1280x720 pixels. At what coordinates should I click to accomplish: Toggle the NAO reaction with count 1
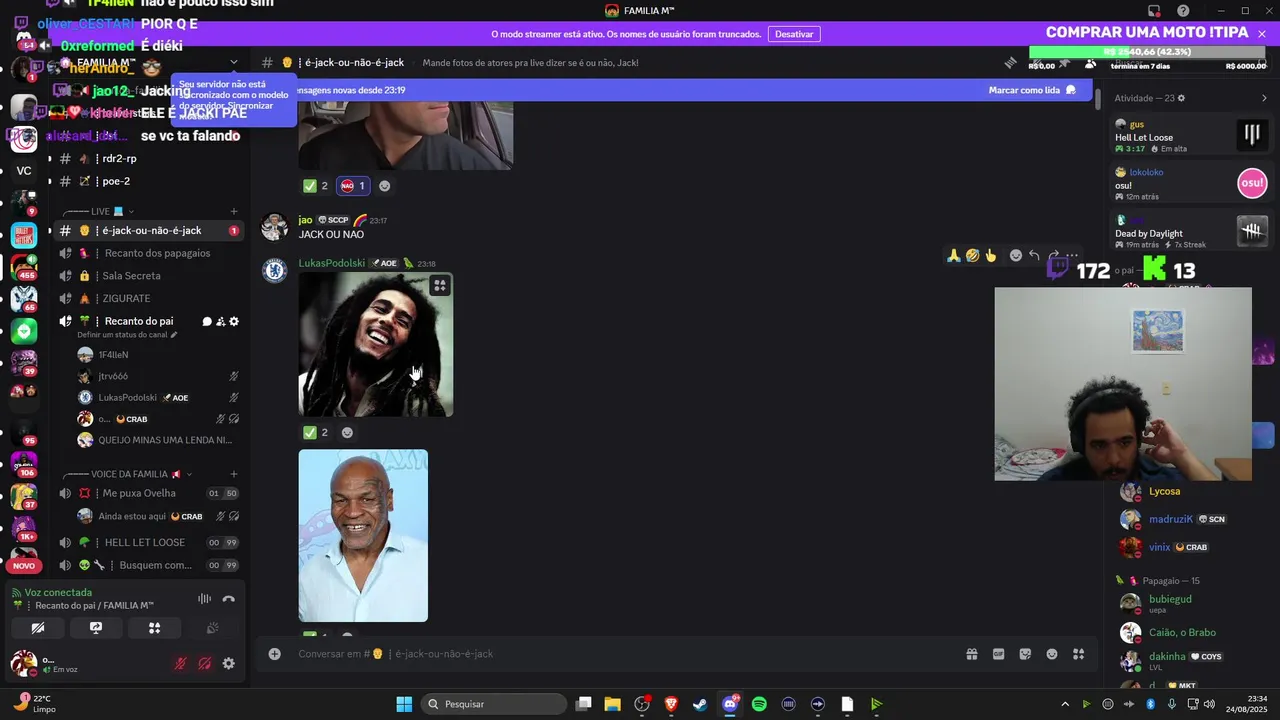coord(353,186)
